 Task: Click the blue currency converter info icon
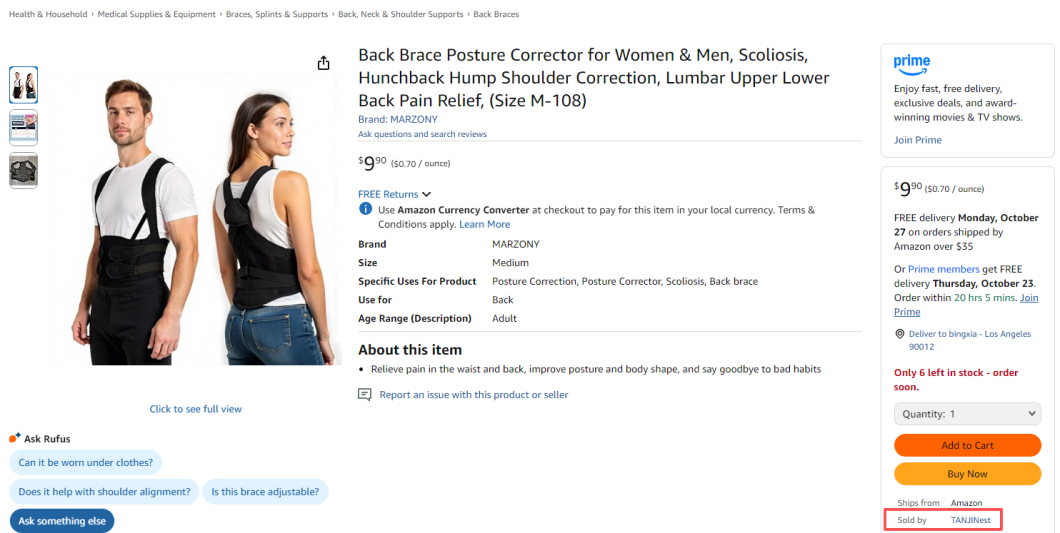[365, 210]
